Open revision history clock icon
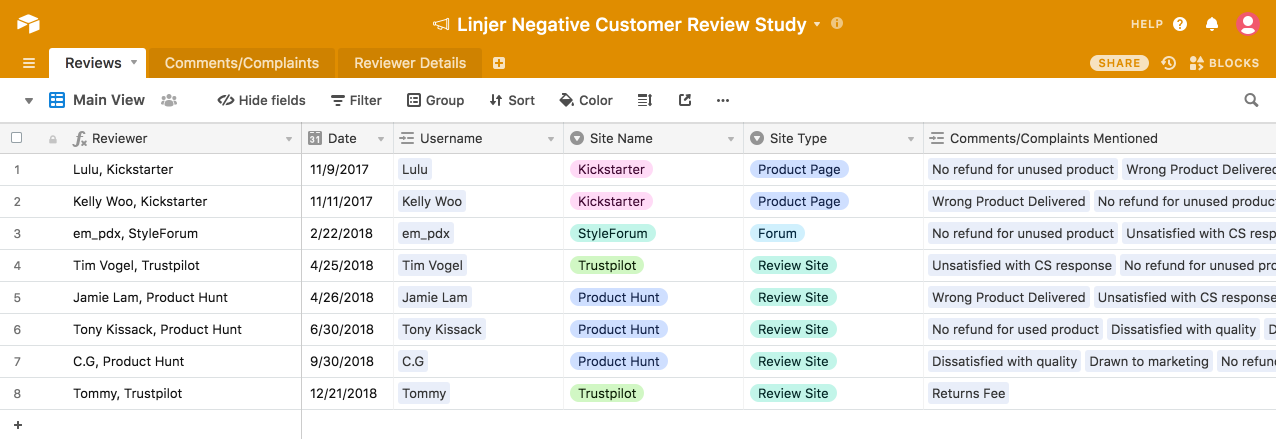Viewport: 1276px width, 439px height. (x=1168, y=63)
